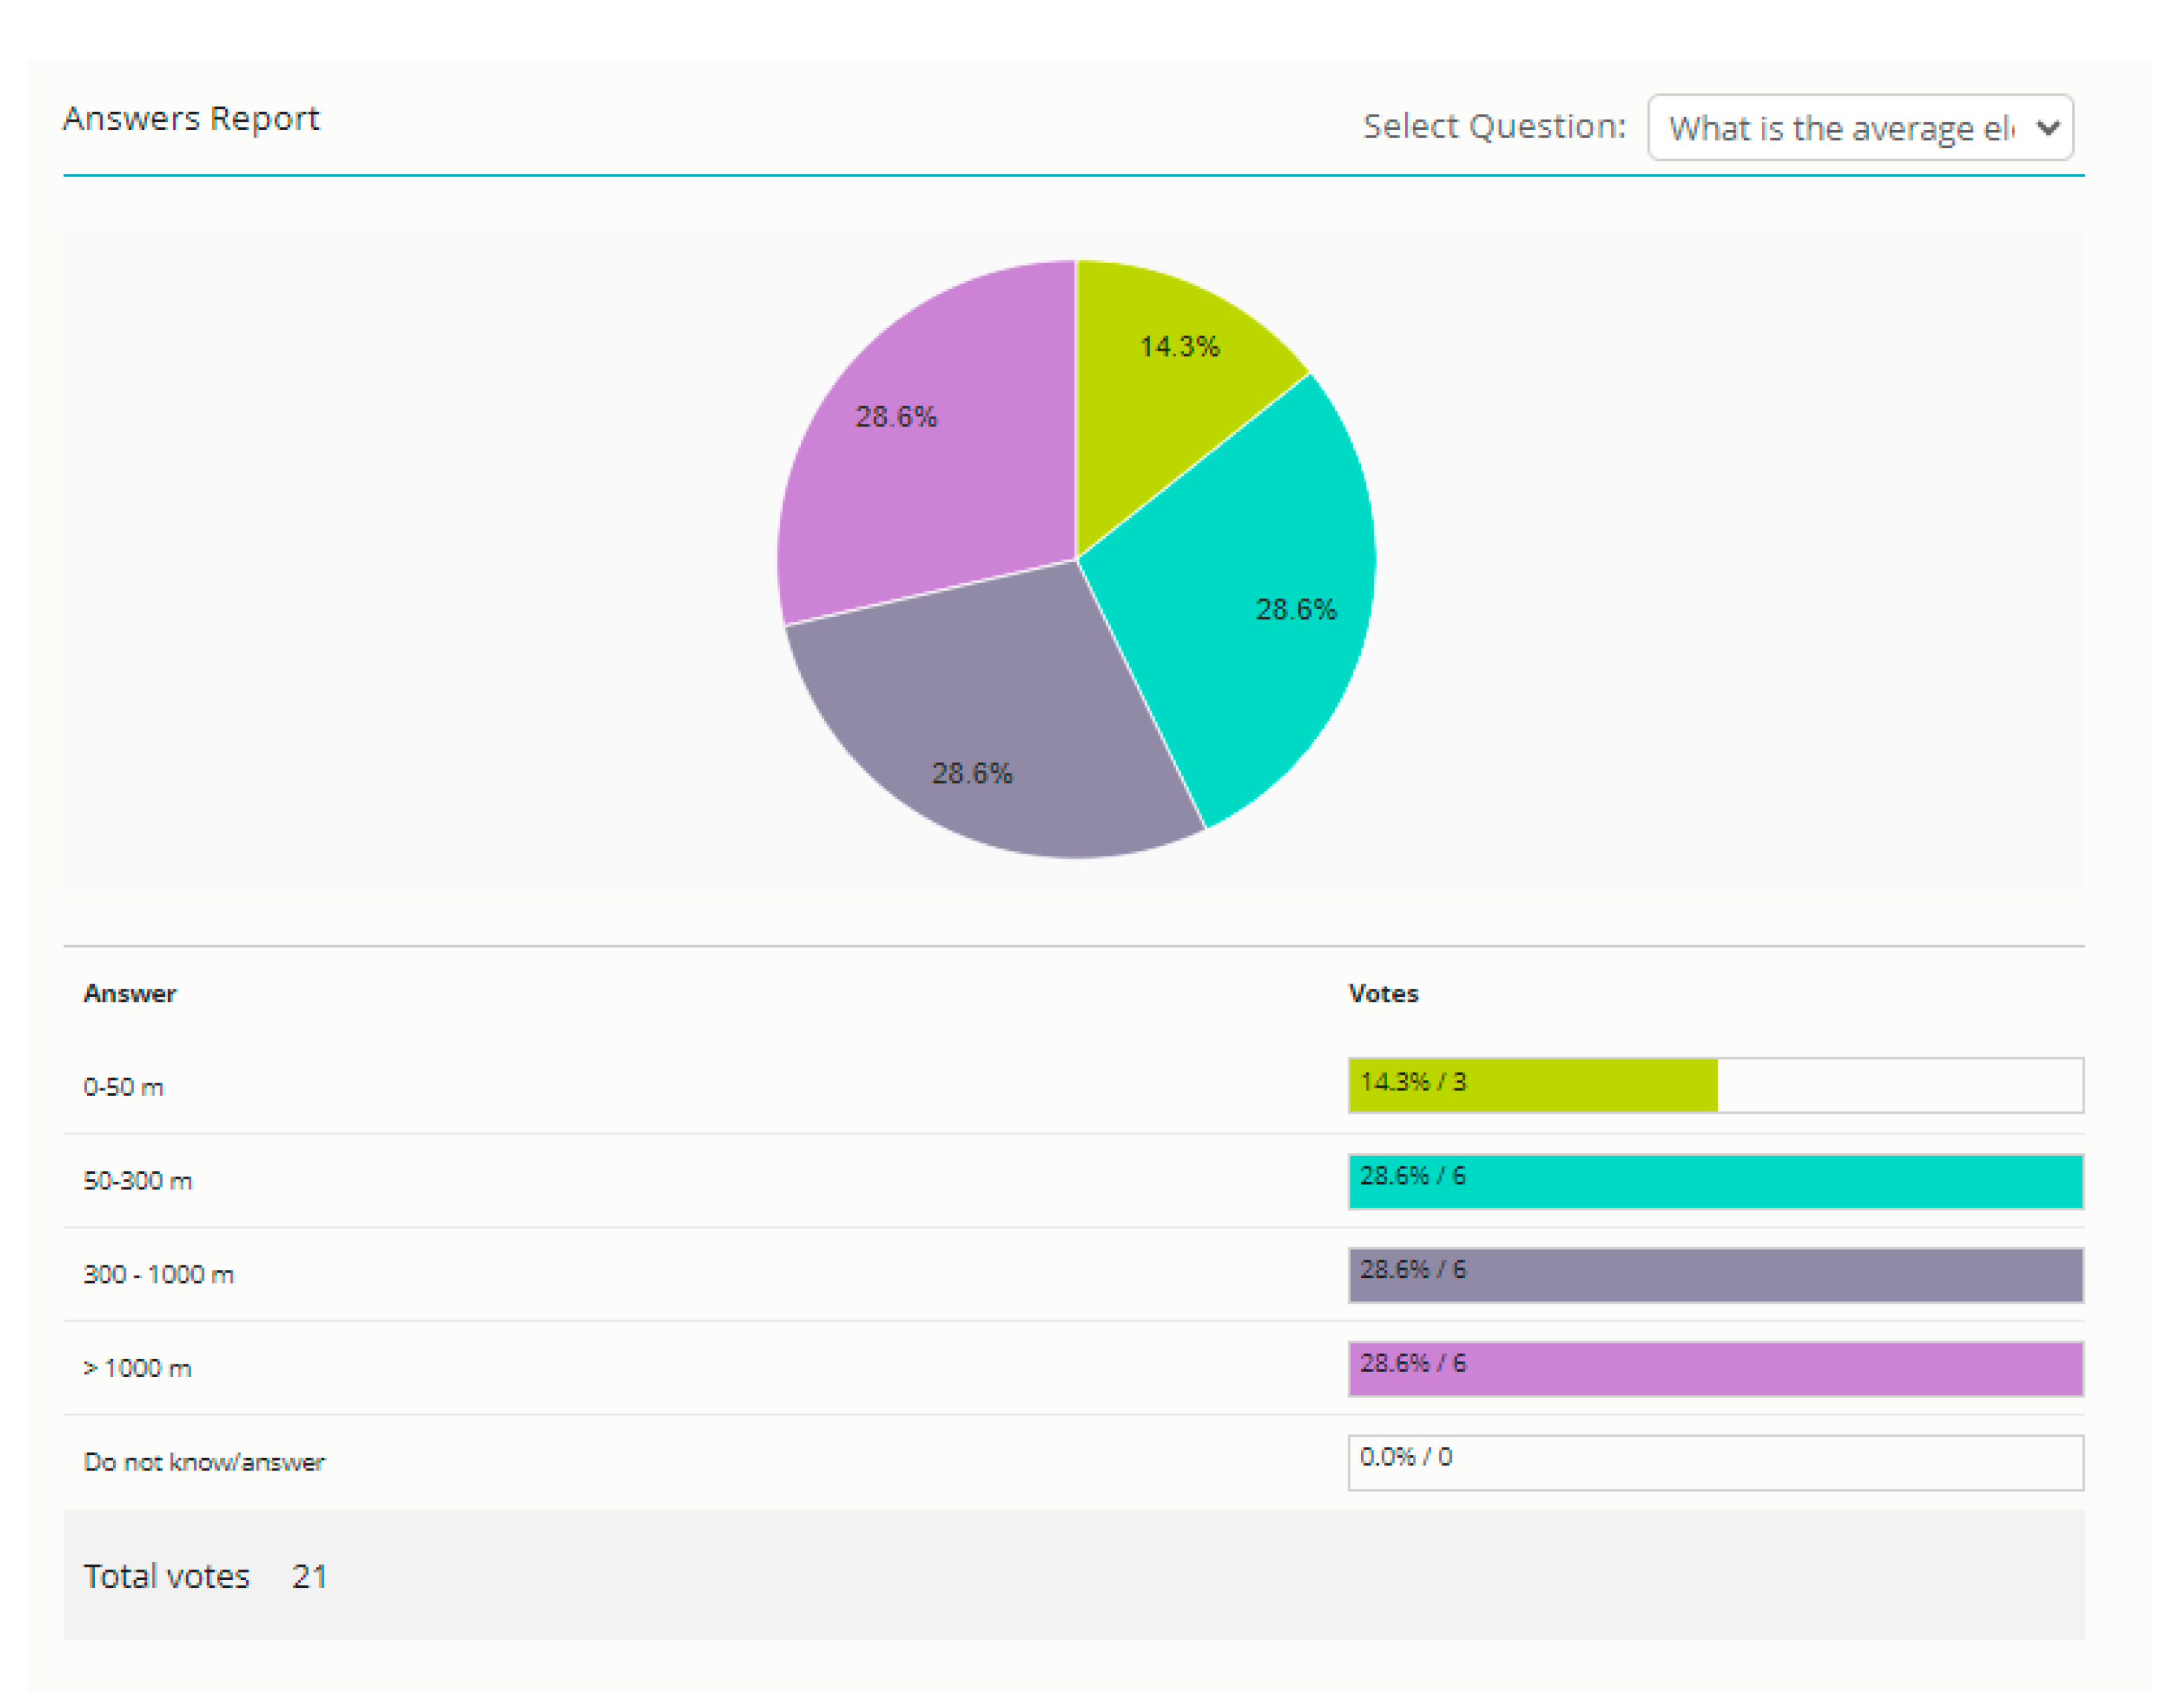Click the Answers Report heading
The height and width of the screenshot is (1708, 2171).
191,118
